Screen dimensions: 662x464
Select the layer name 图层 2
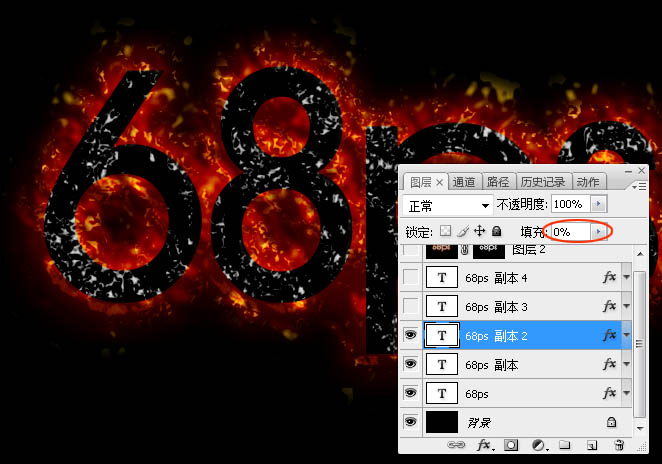click(x=529, y=250)
